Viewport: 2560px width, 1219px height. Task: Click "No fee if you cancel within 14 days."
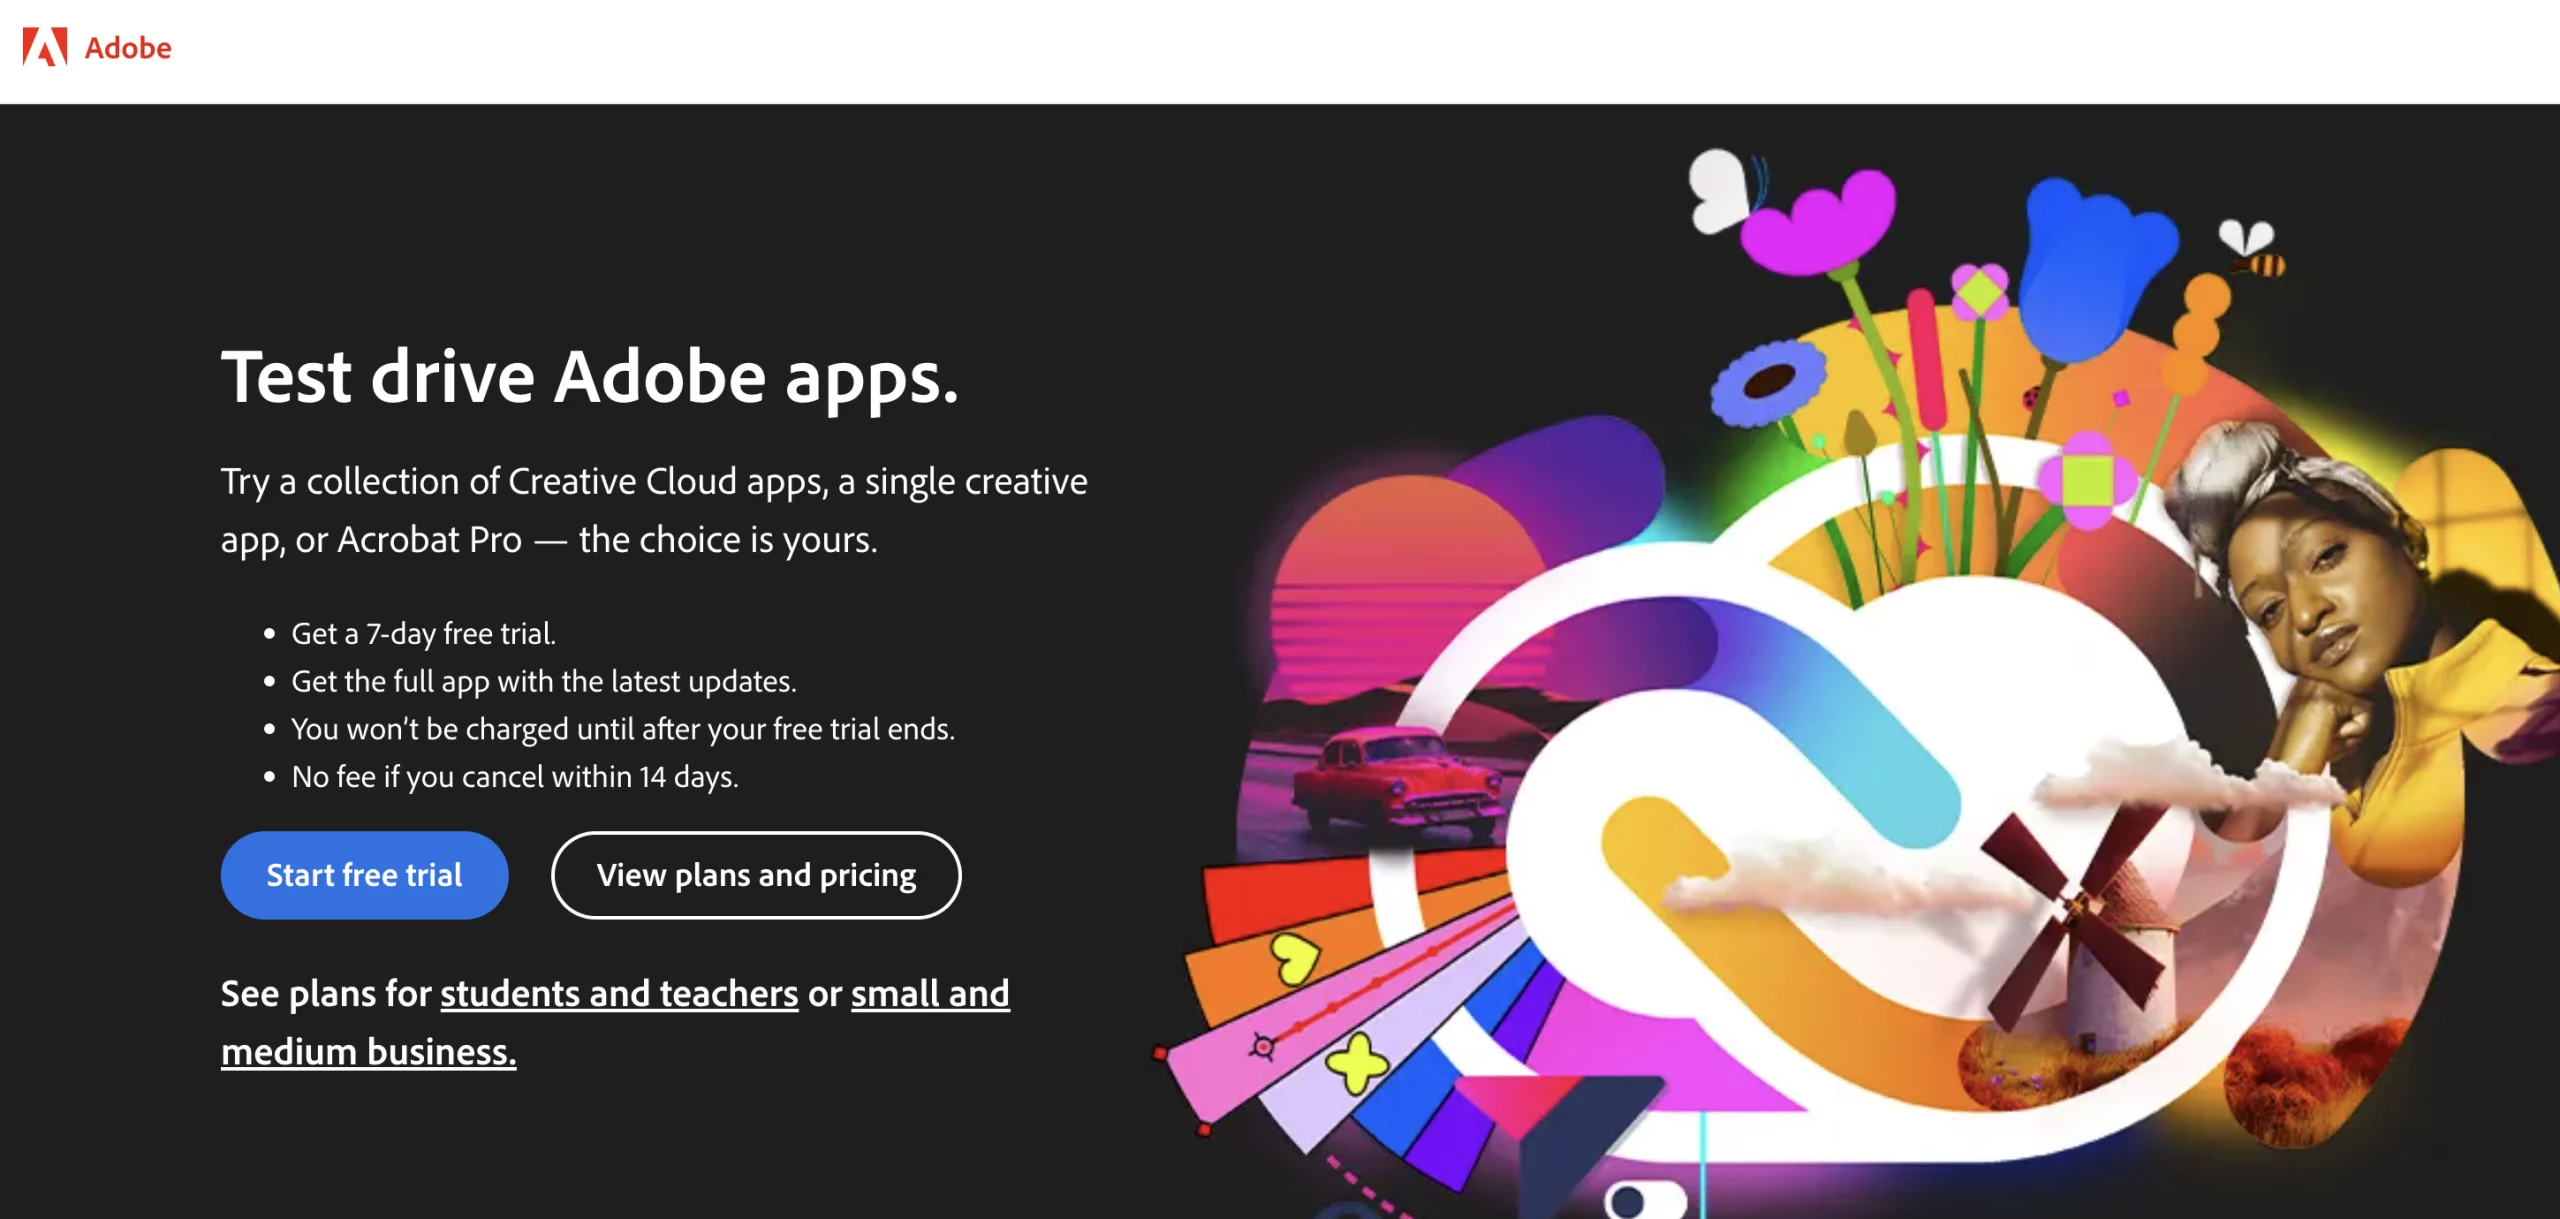[515, 777]
